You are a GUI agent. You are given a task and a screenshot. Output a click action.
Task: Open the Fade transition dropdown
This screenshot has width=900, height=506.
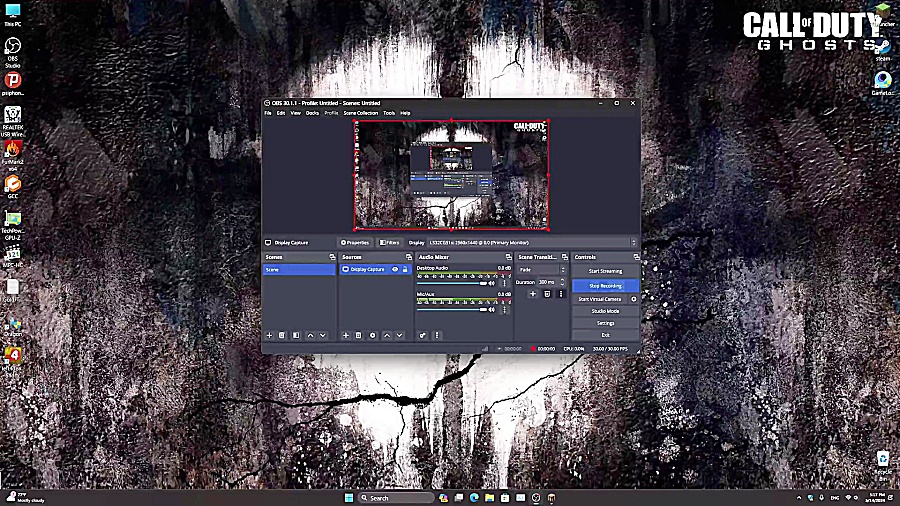[541, 270]
